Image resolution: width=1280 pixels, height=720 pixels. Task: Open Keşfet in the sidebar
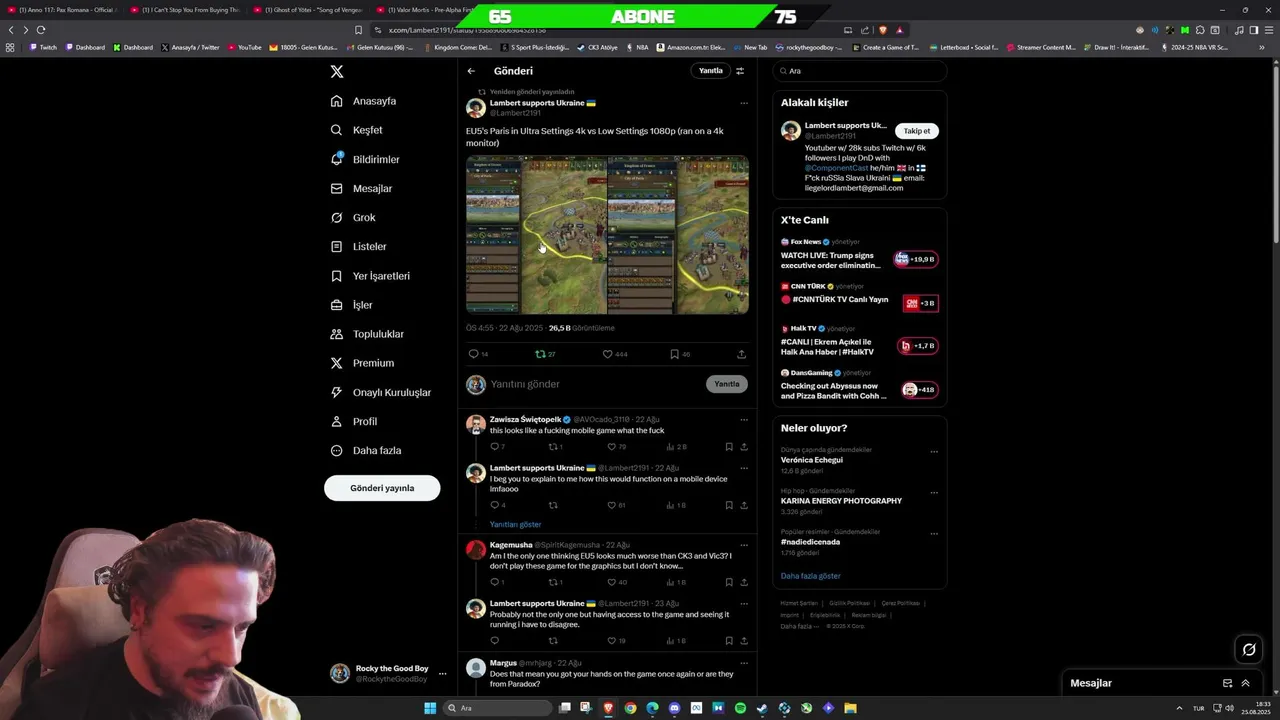357,130
